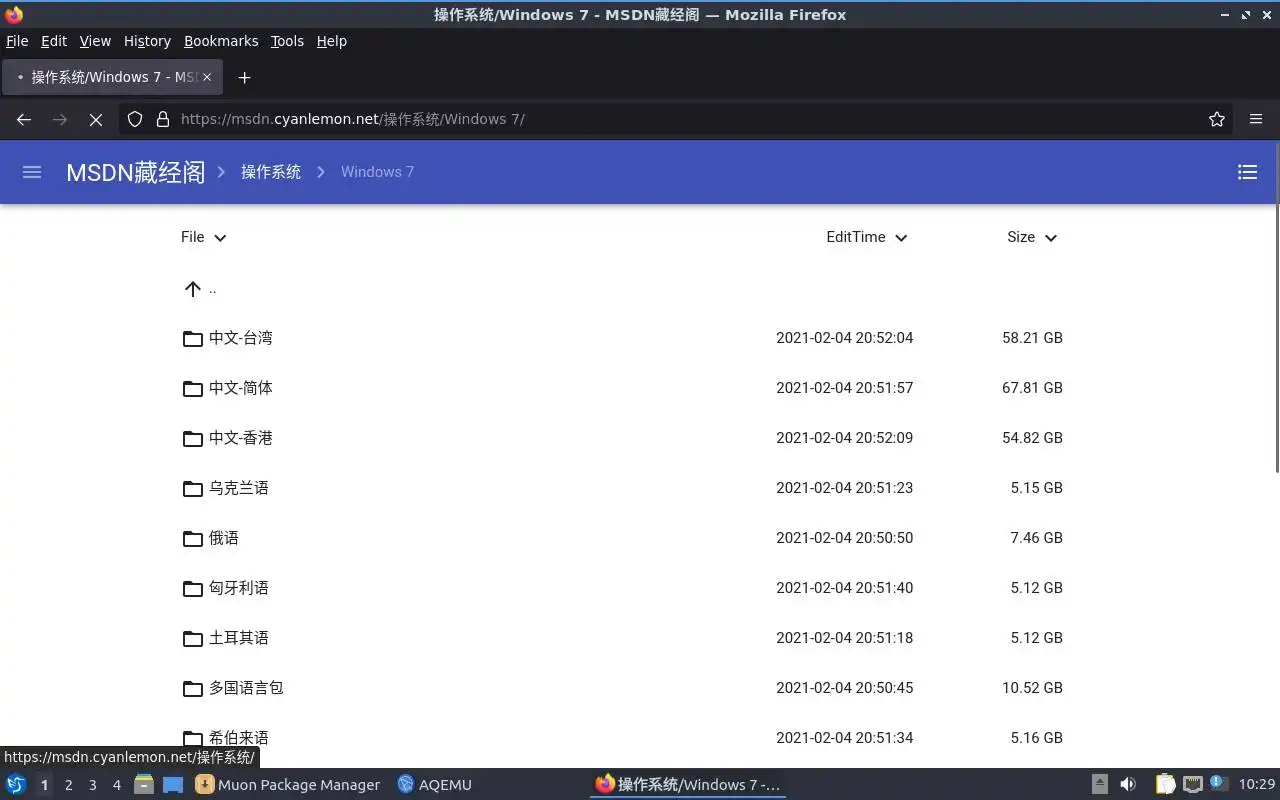Click folder icon beside 中文-台湾
This screenshot has width=1280, height=800.
(193, 338)
